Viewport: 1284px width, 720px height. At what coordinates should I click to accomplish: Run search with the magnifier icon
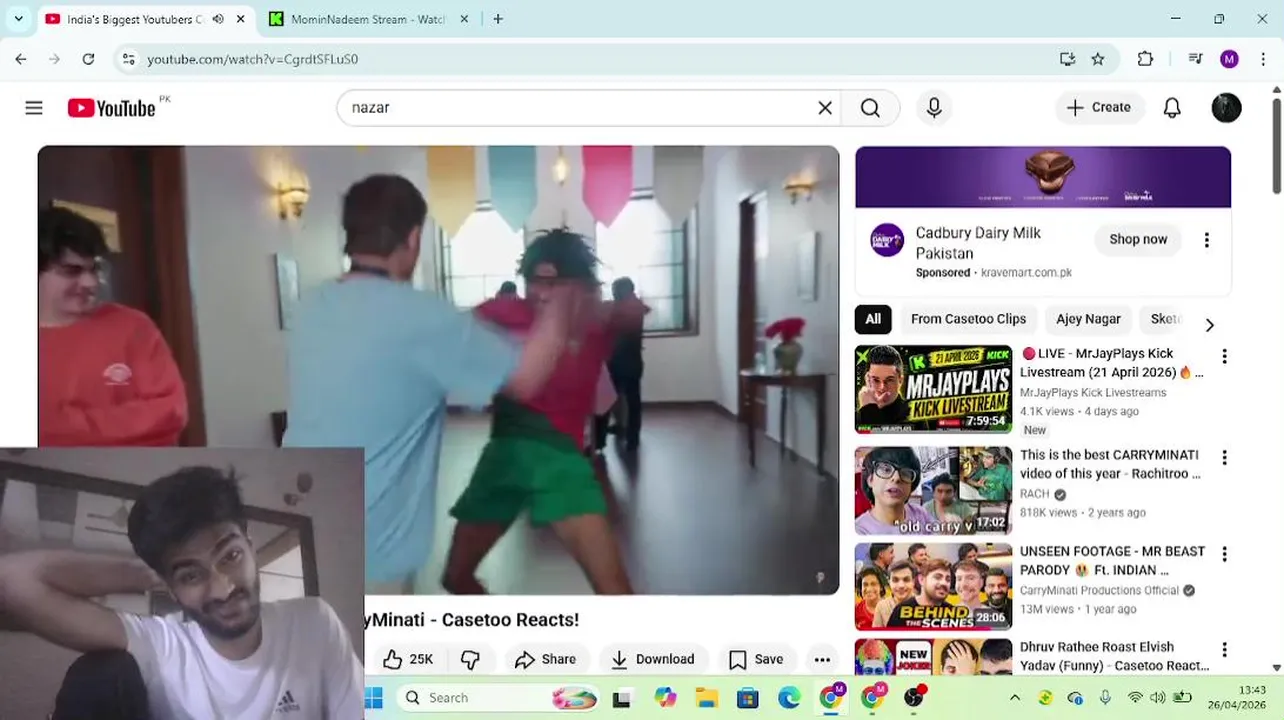click(870, 108)
